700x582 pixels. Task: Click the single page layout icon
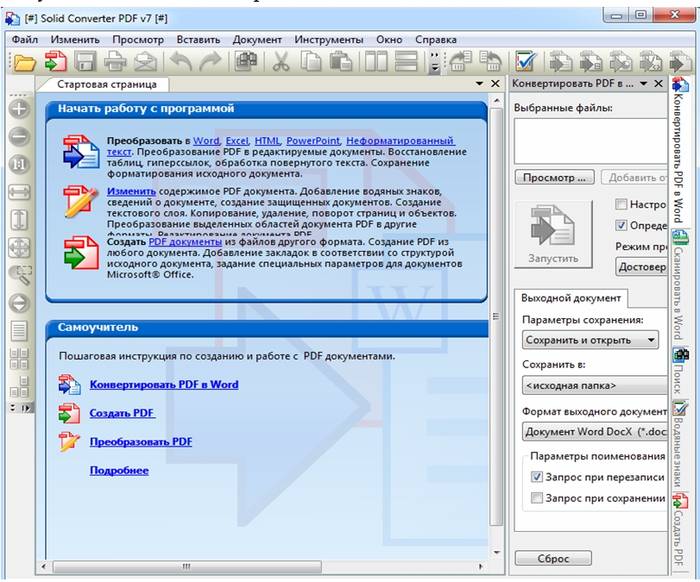pos(19,331)
